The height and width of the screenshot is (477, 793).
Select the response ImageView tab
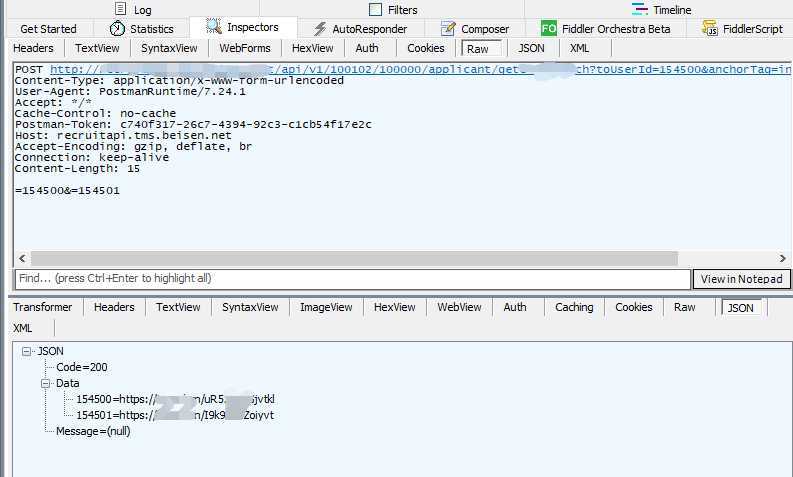(x=326, y=308)
